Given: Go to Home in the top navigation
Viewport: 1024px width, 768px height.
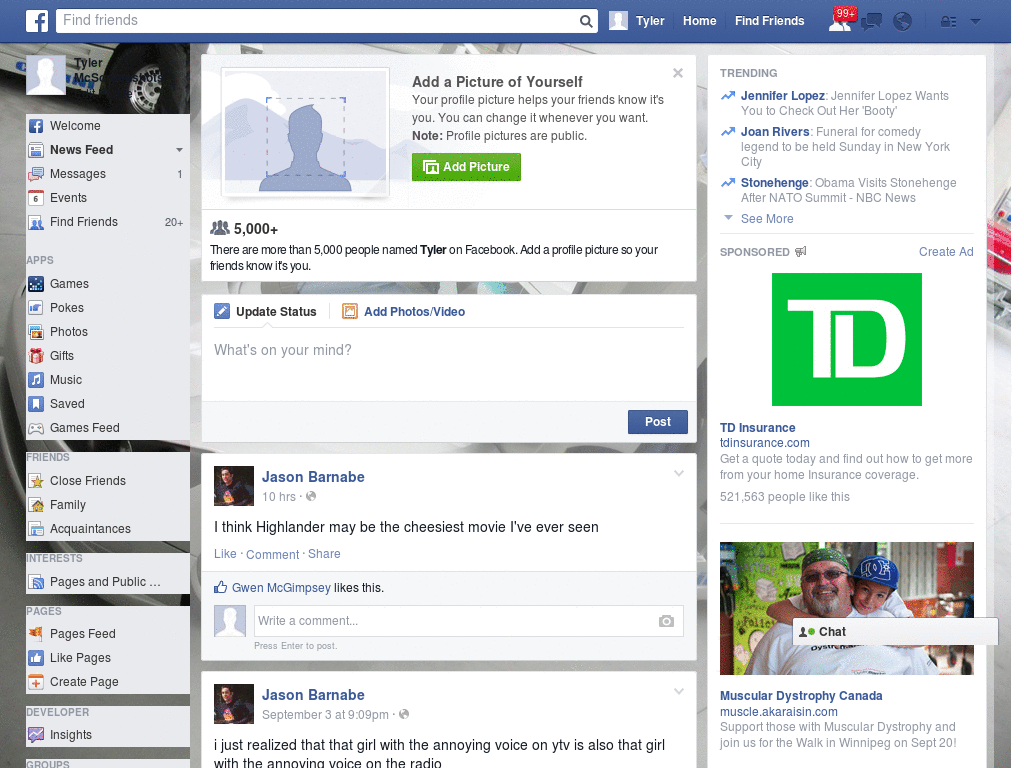Looking at the screenshot, I should (x=699, y=20).
